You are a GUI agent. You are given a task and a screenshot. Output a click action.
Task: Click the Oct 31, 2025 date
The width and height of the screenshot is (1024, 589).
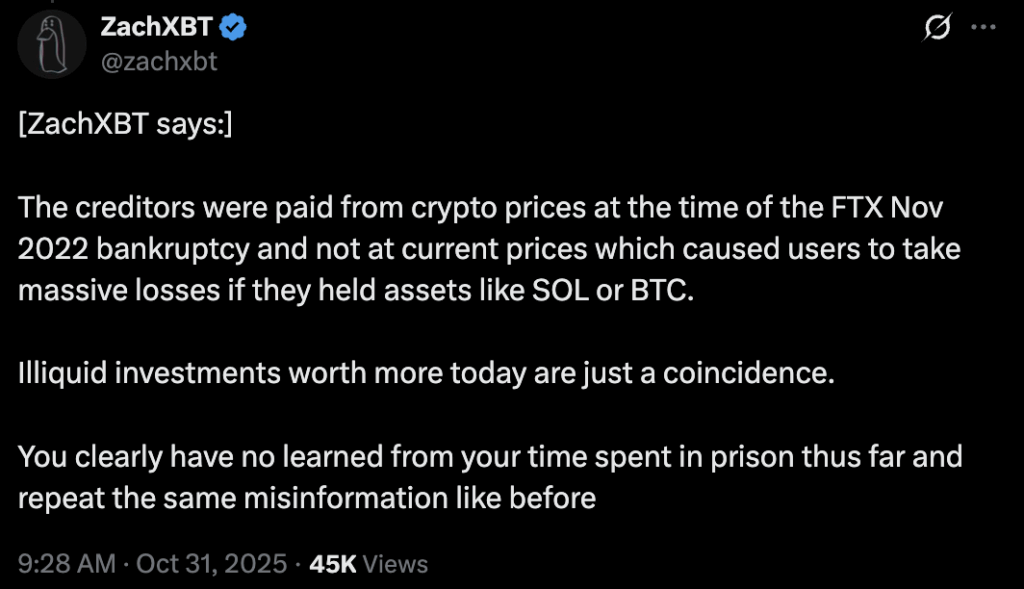[x=213, y=564]
